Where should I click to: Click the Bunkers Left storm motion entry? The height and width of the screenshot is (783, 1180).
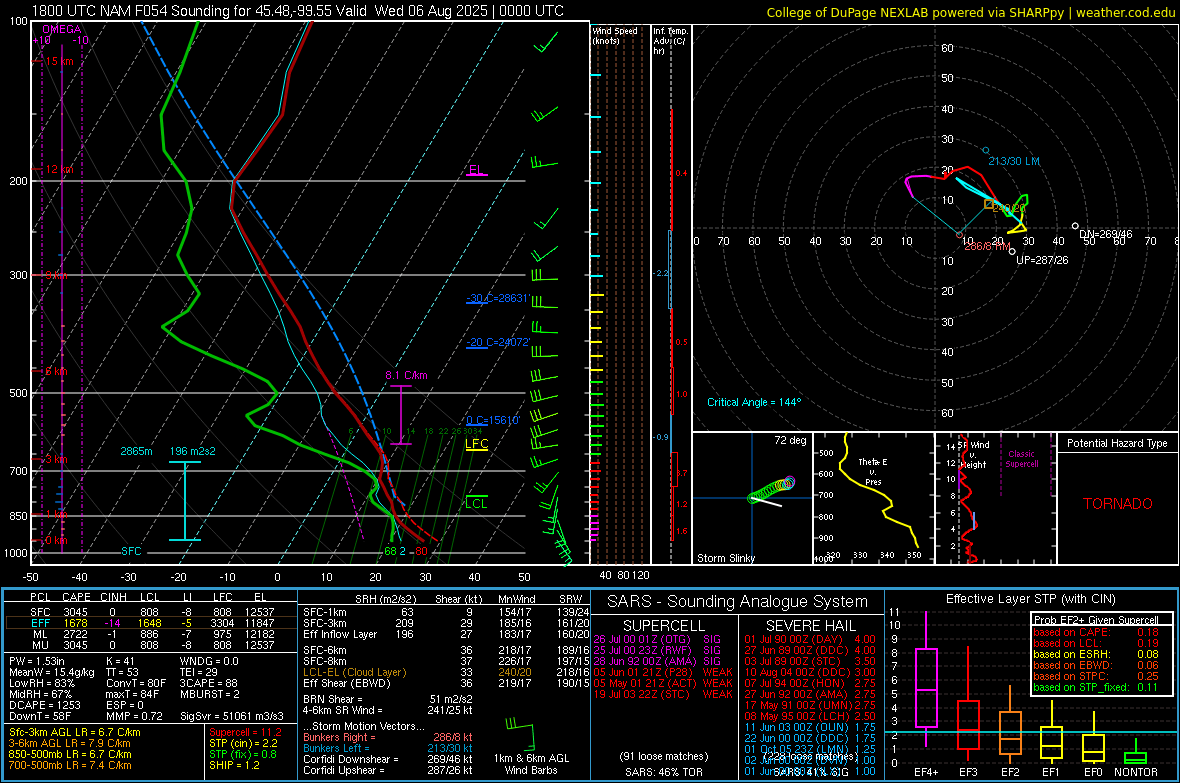pyautogui.click(x=388, y=748)
